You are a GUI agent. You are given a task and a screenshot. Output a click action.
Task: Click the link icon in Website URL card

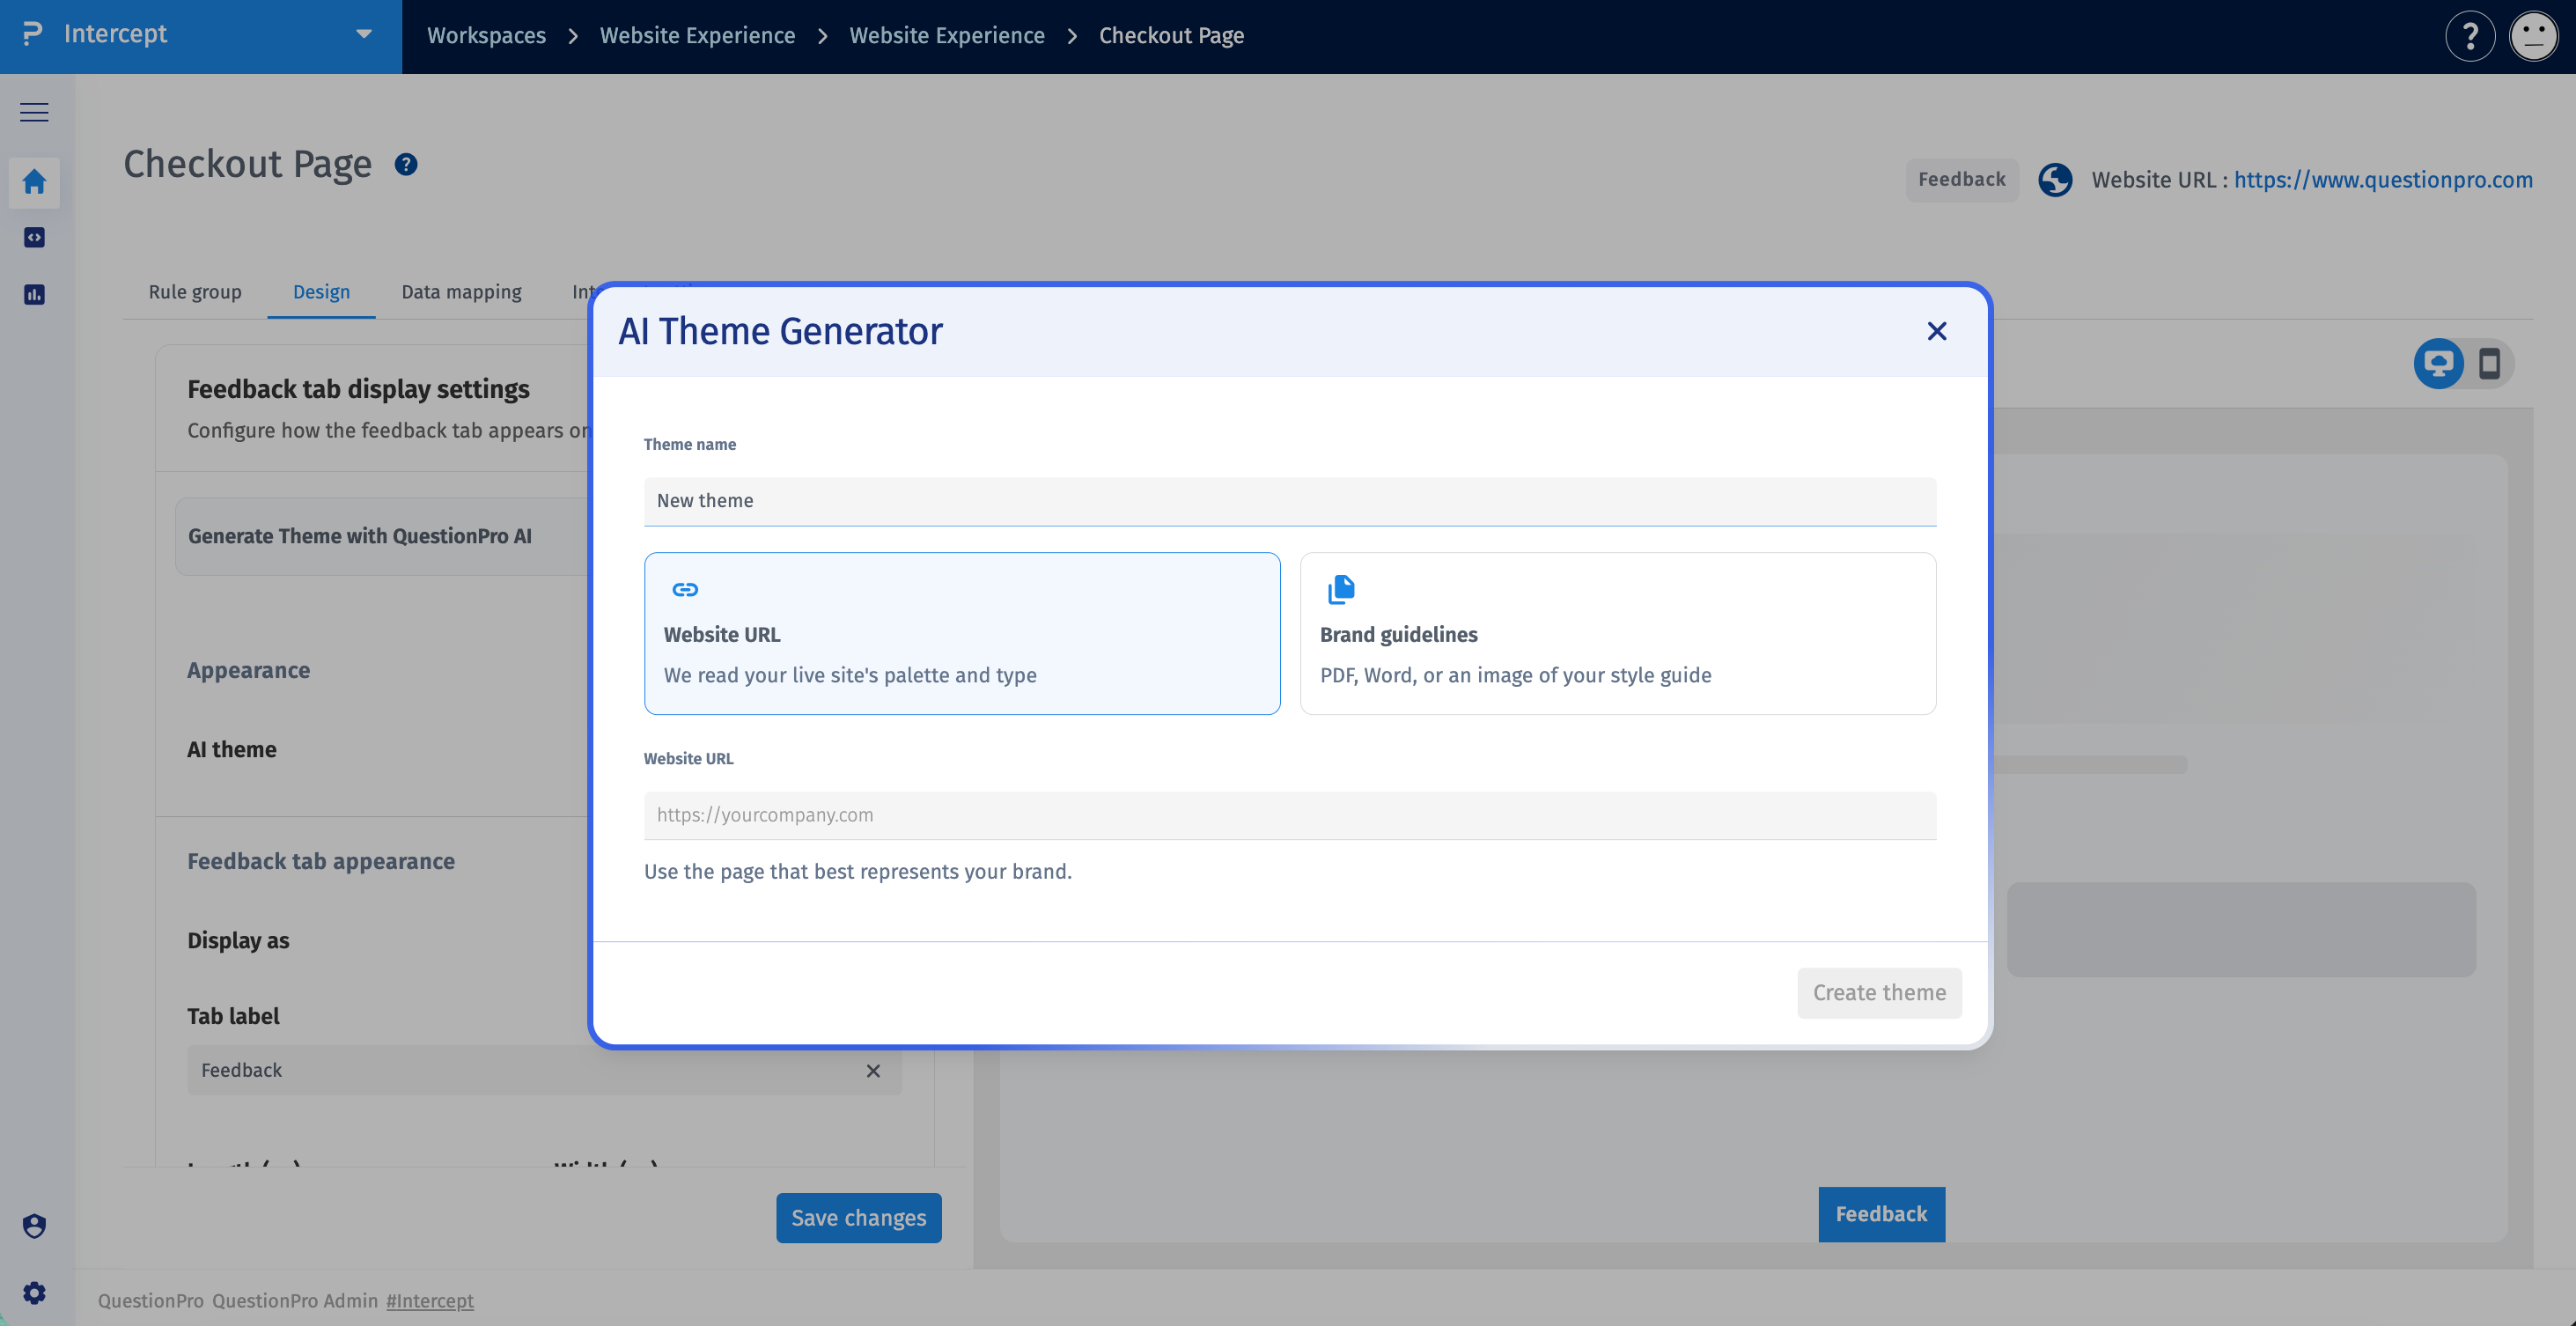(x=685, y=590)
